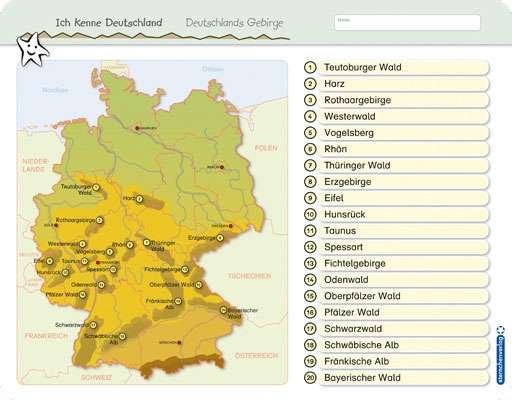
Task: Click the Ostsee label on the map
Action: (x=213, y=69)
